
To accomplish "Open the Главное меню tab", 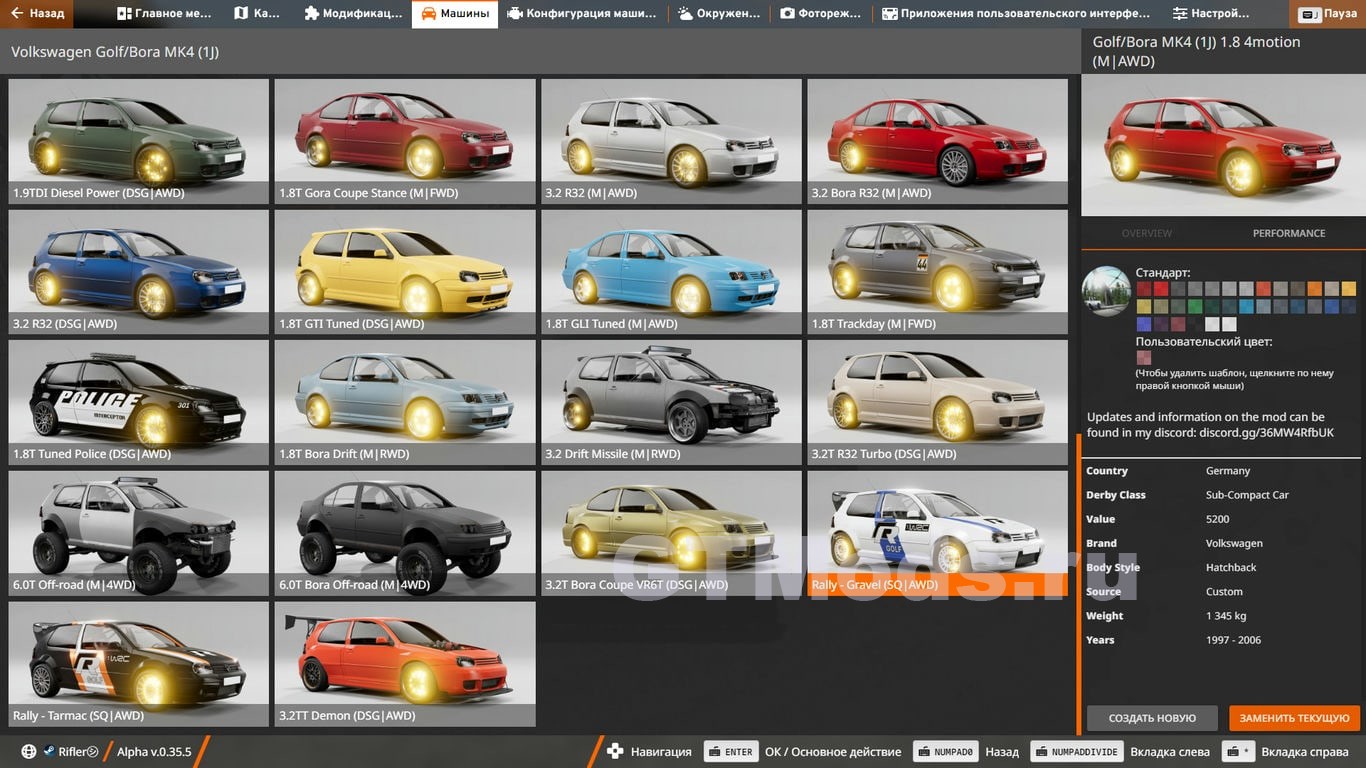I will tap(164, 14).
